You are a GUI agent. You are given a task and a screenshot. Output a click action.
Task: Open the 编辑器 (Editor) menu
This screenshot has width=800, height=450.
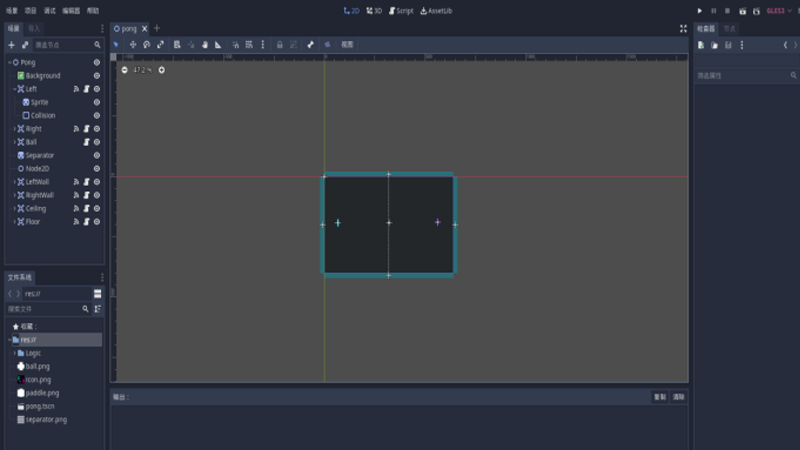click(71, 10)
